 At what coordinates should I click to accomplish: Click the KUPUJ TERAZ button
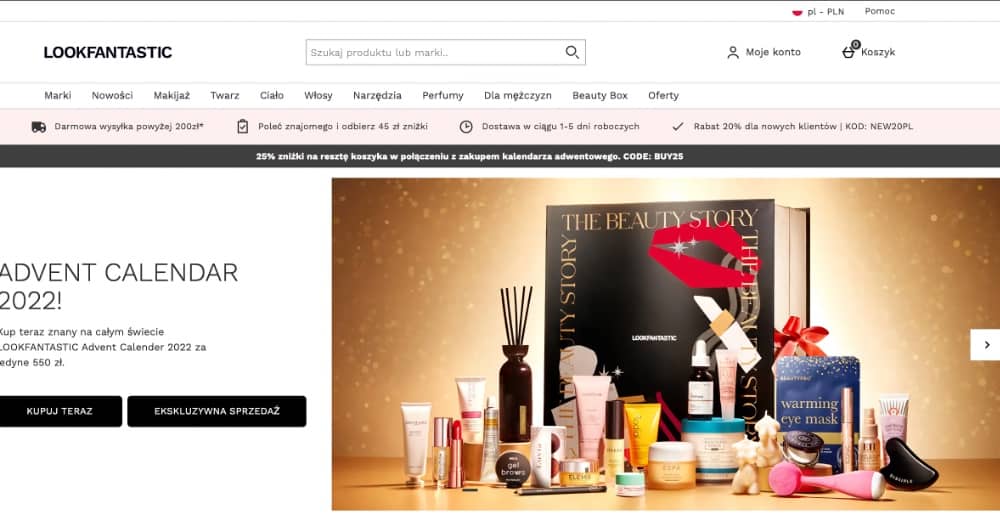pos(60,411)
